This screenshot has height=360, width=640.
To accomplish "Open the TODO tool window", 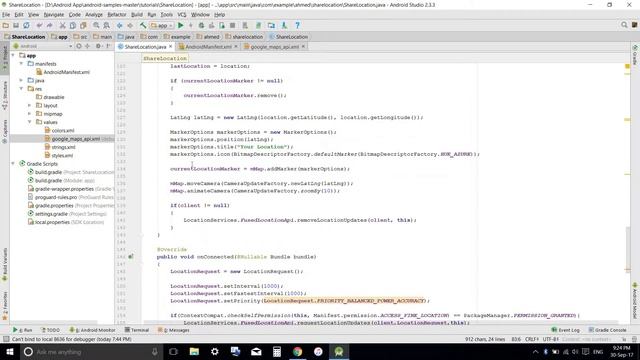I will pyautogui.click(x=51, y=330).
